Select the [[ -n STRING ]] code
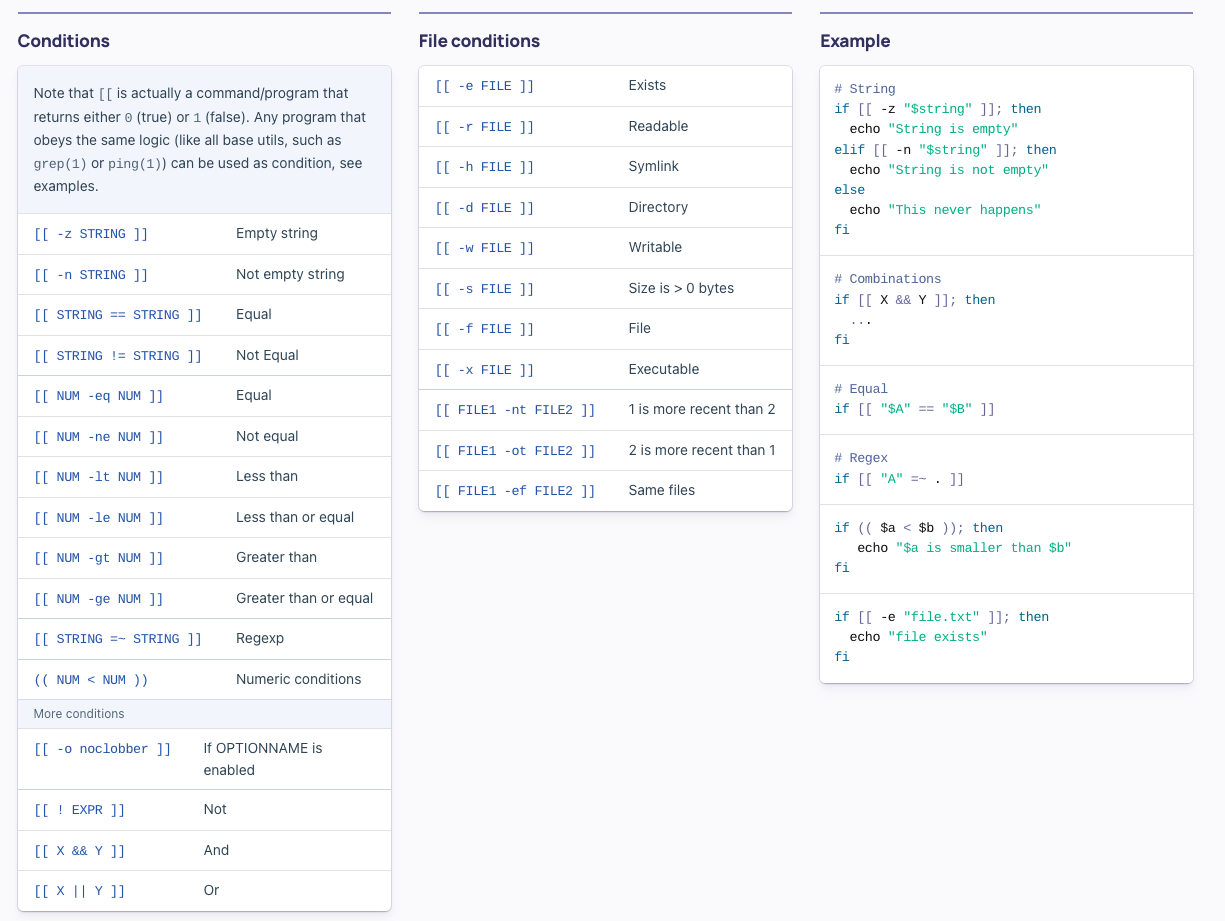 tap(91, 275)
